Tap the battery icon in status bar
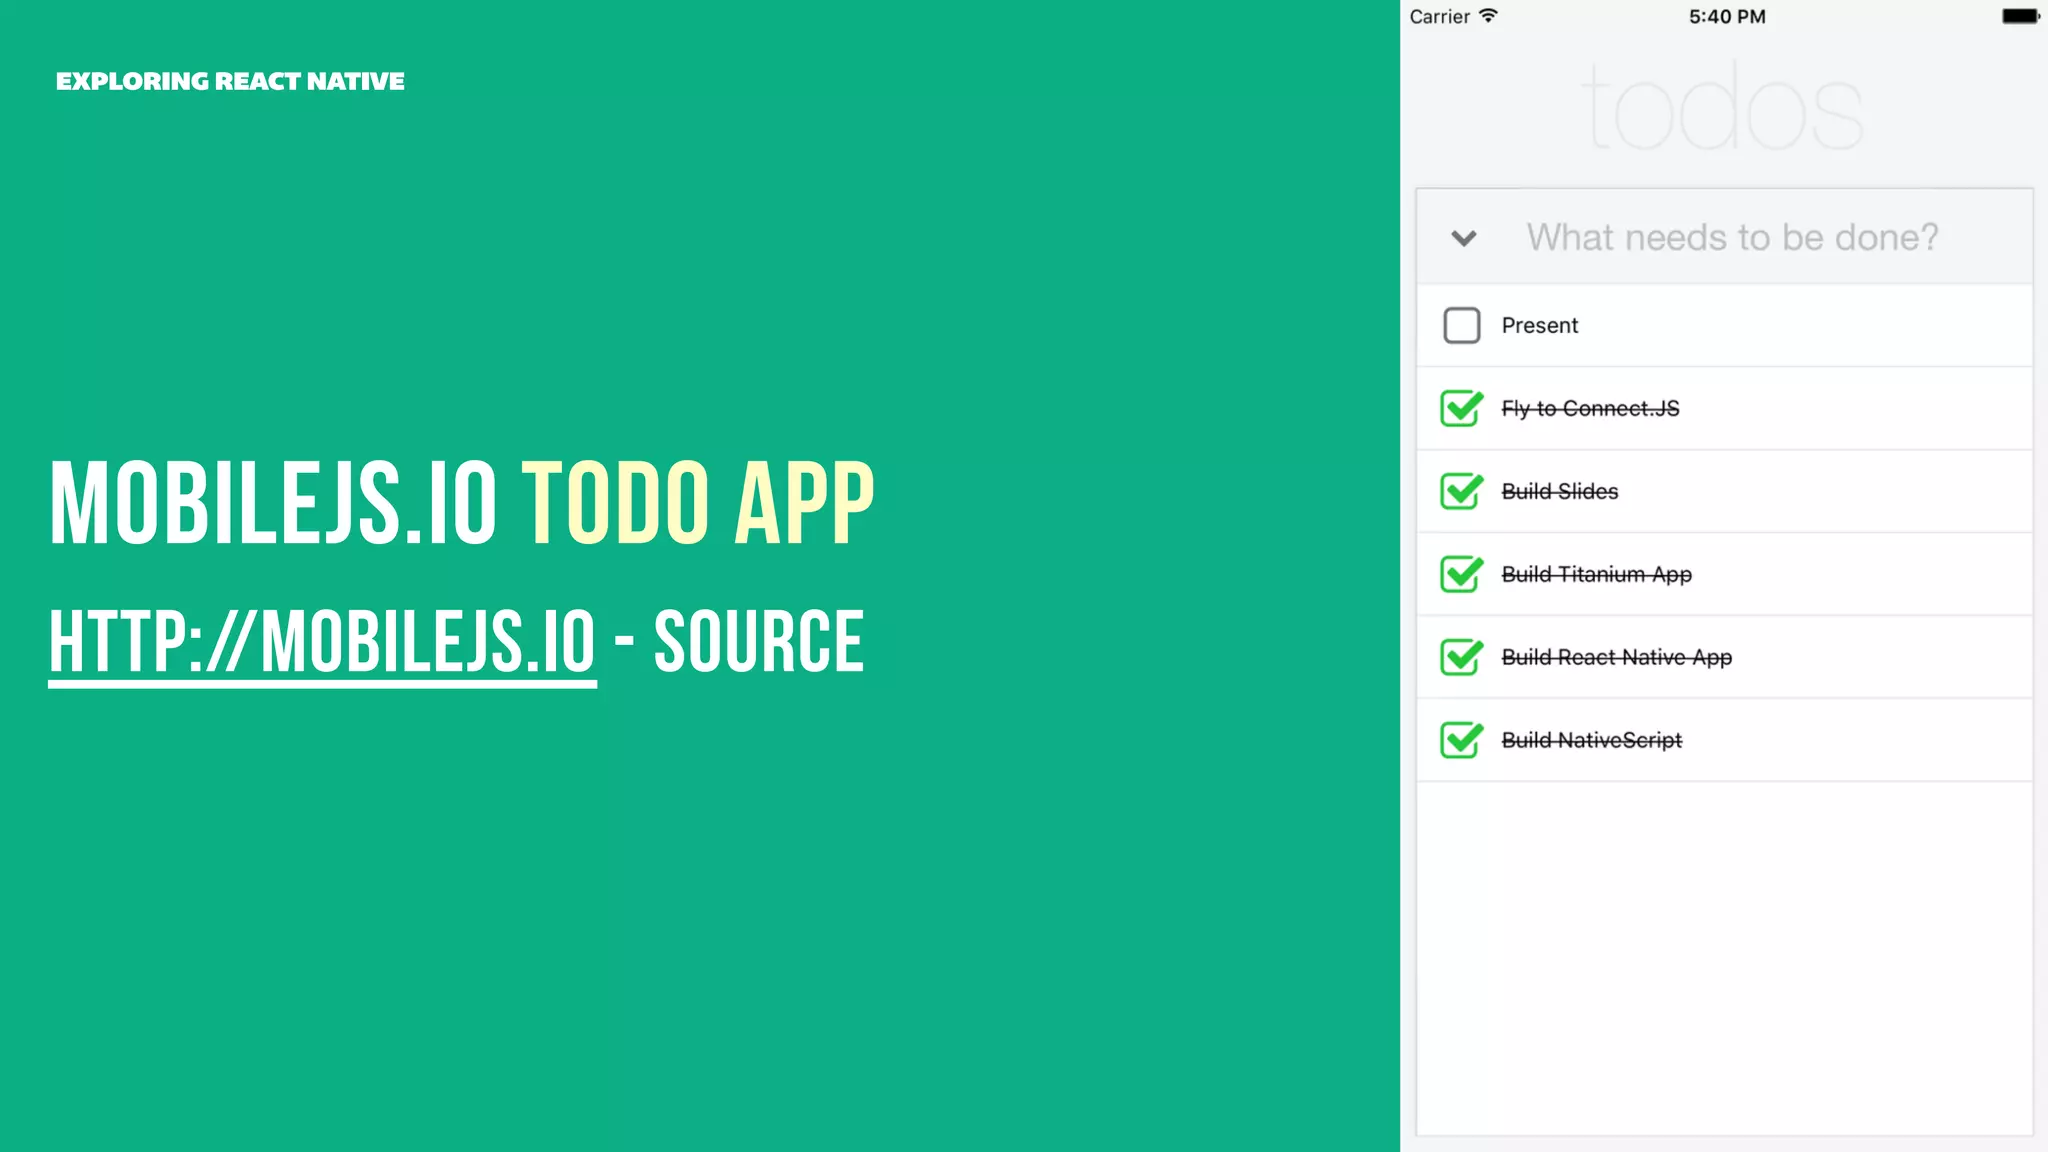The width and height of the screenshot is (2048, 1152). pos(2020,16)
